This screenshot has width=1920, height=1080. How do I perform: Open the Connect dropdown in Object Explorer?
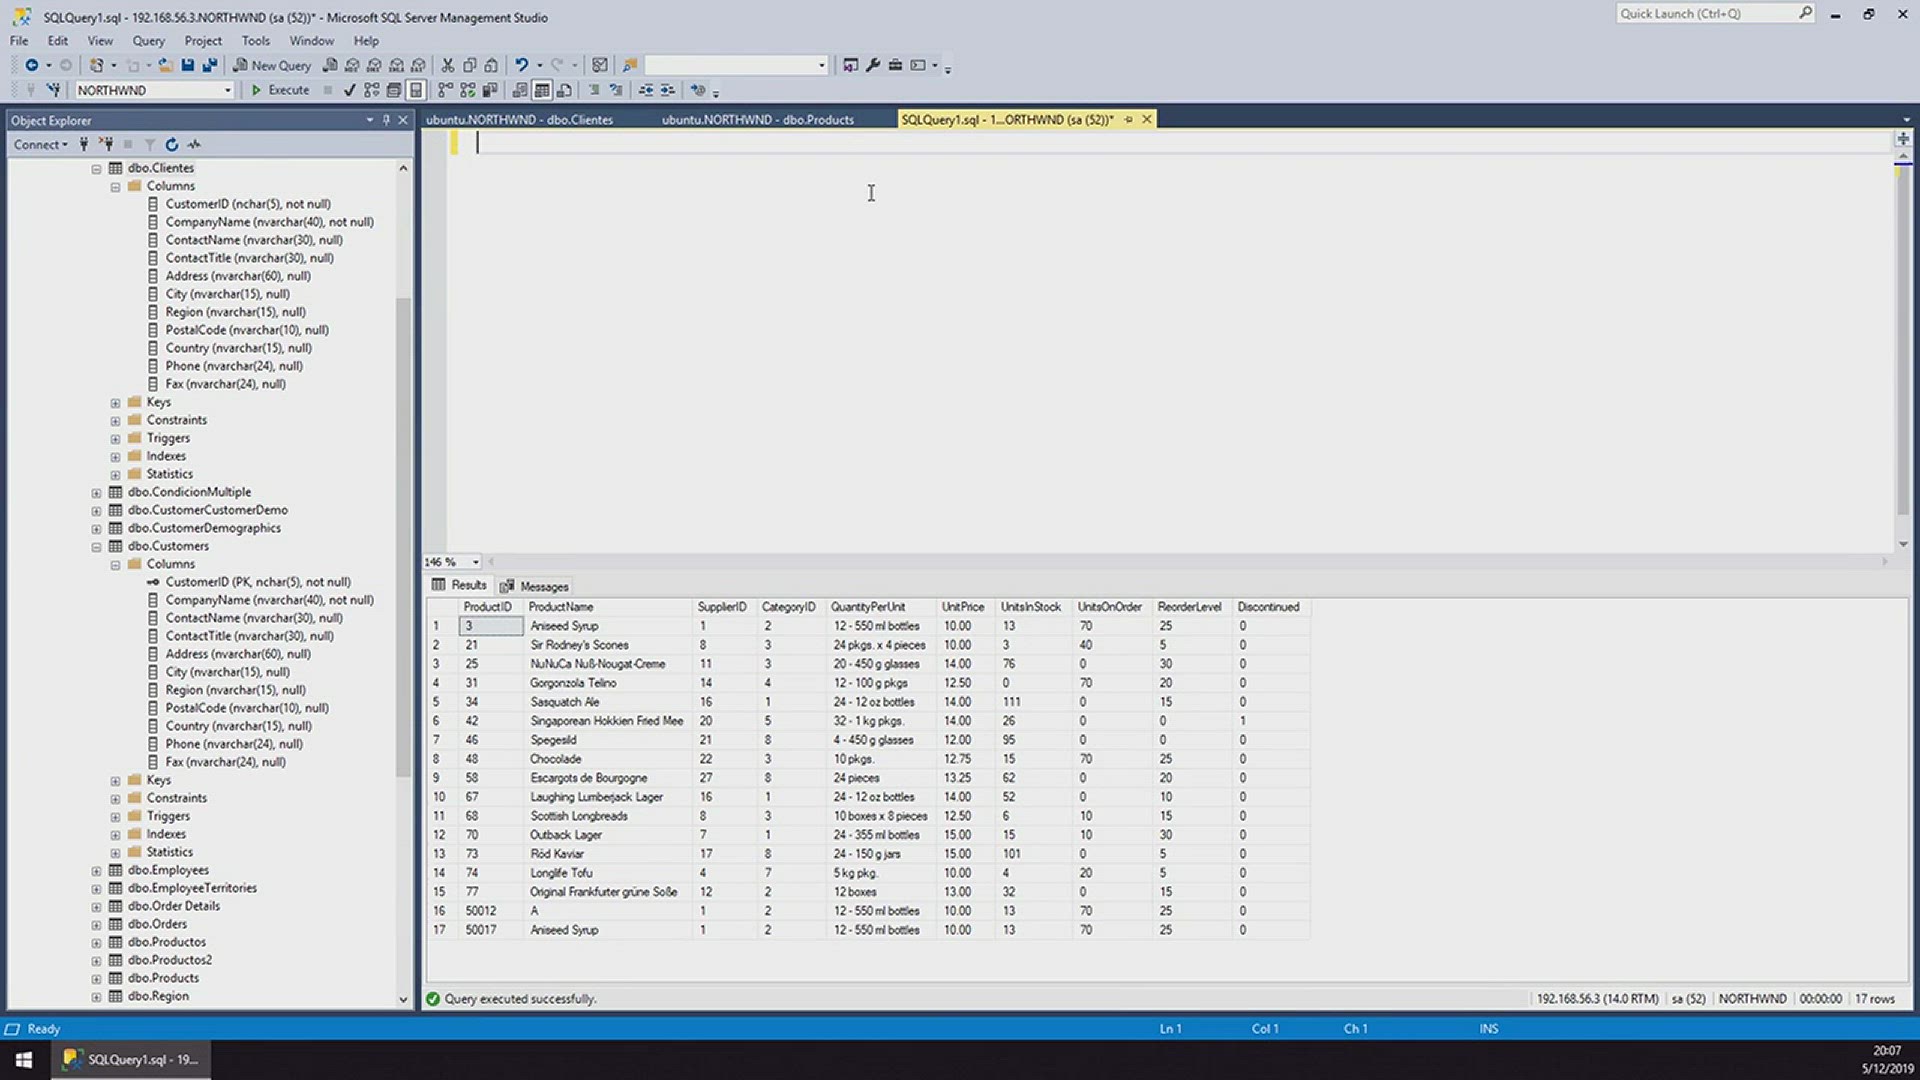41,145
